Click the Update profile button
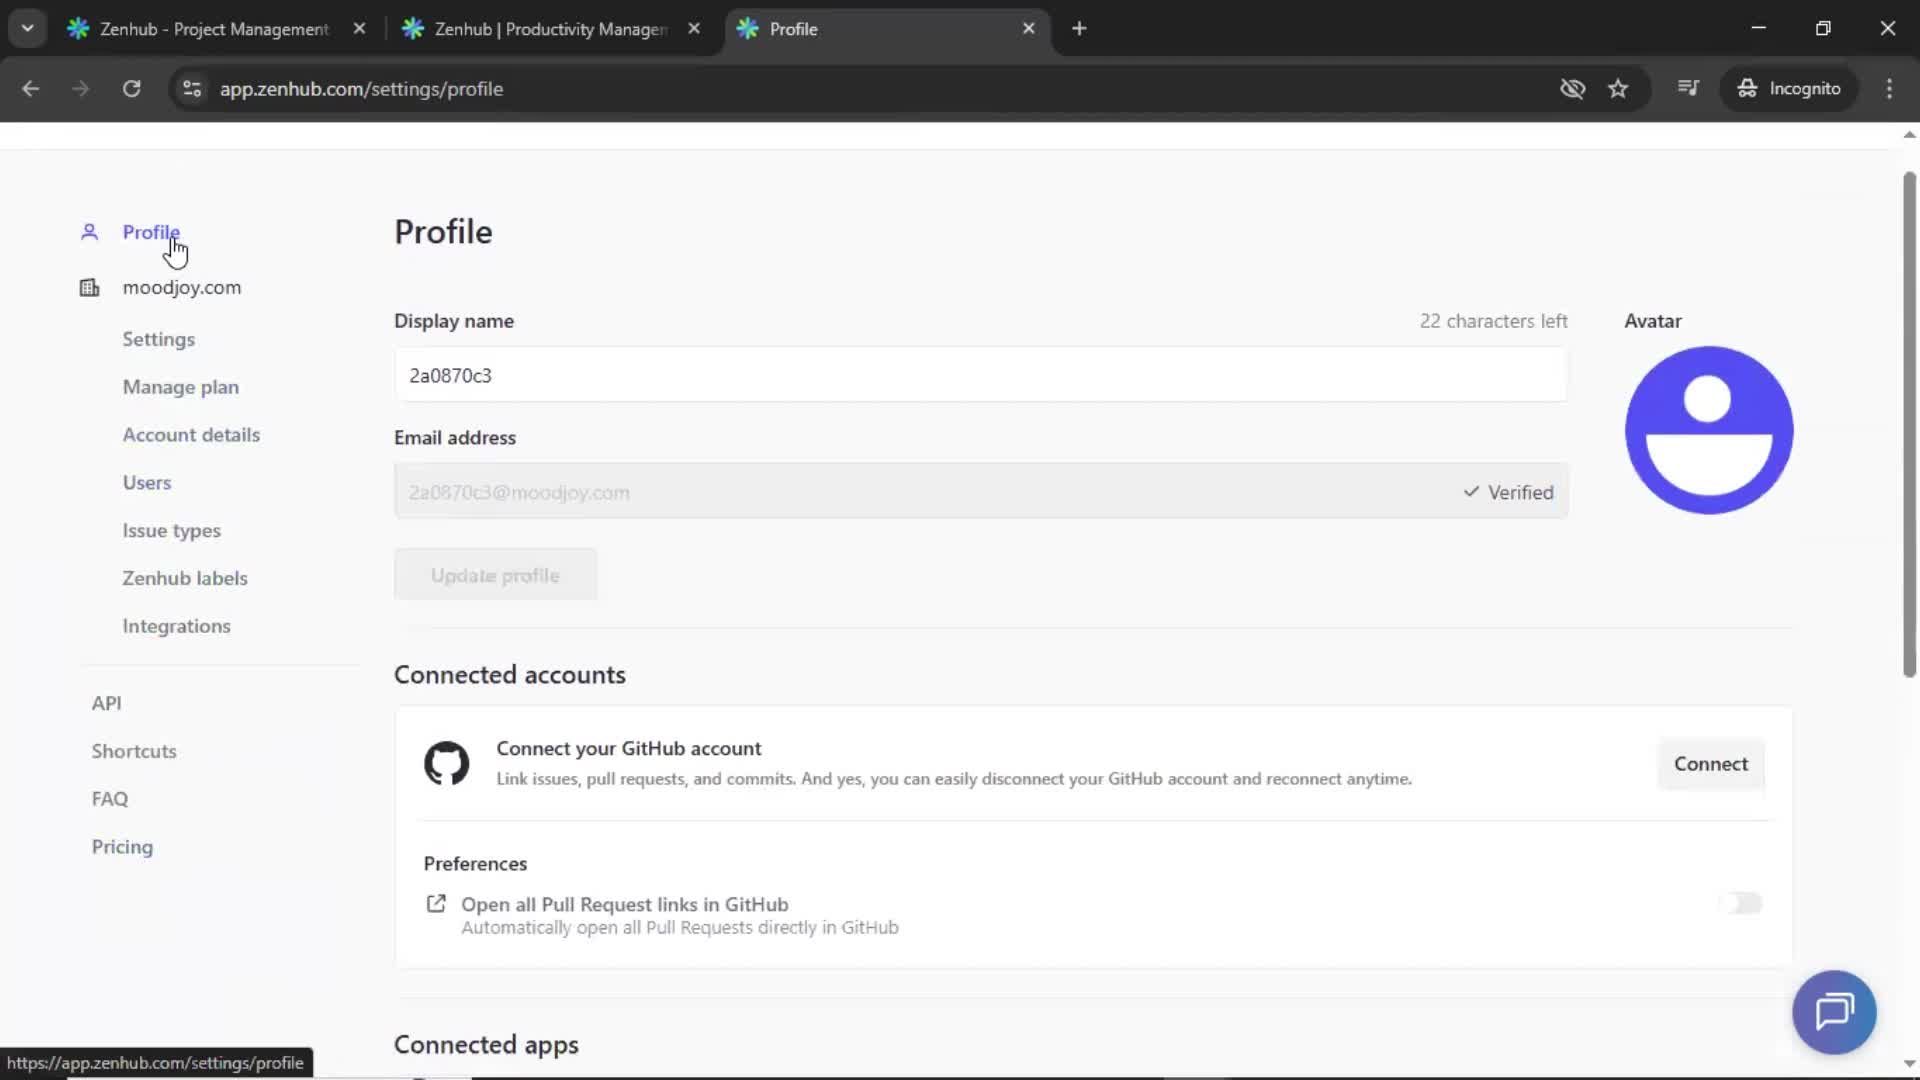The height and width of the screenshot is (1080, 1920). pos(495,575)
